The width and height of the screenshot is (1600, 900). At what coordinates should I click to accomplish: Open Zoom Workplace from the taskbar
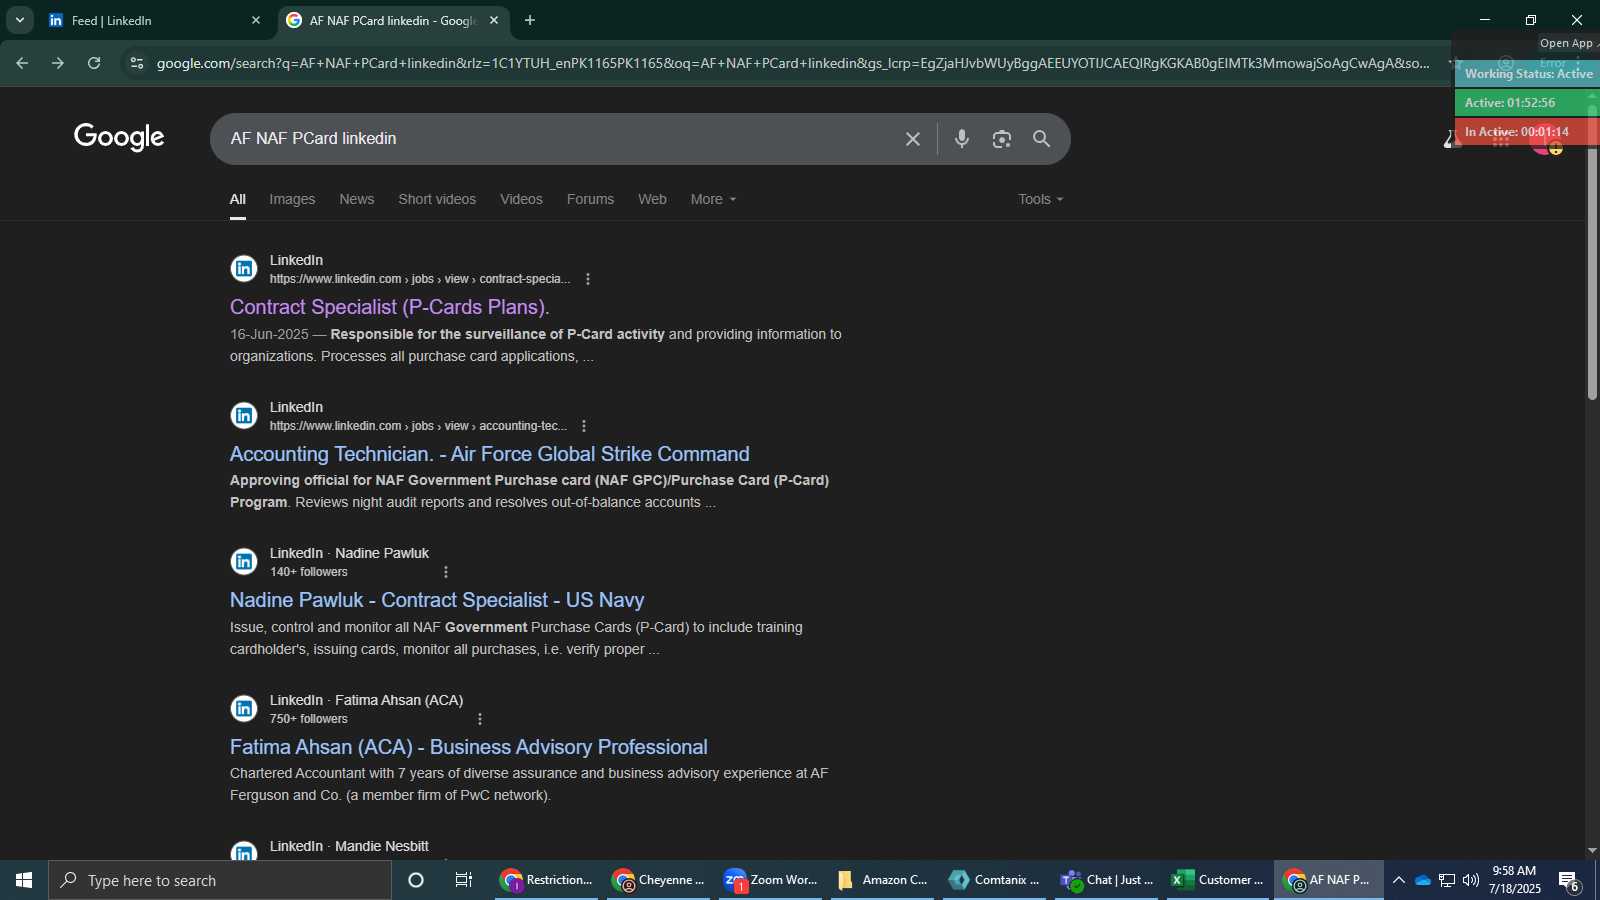pos(771,880)
